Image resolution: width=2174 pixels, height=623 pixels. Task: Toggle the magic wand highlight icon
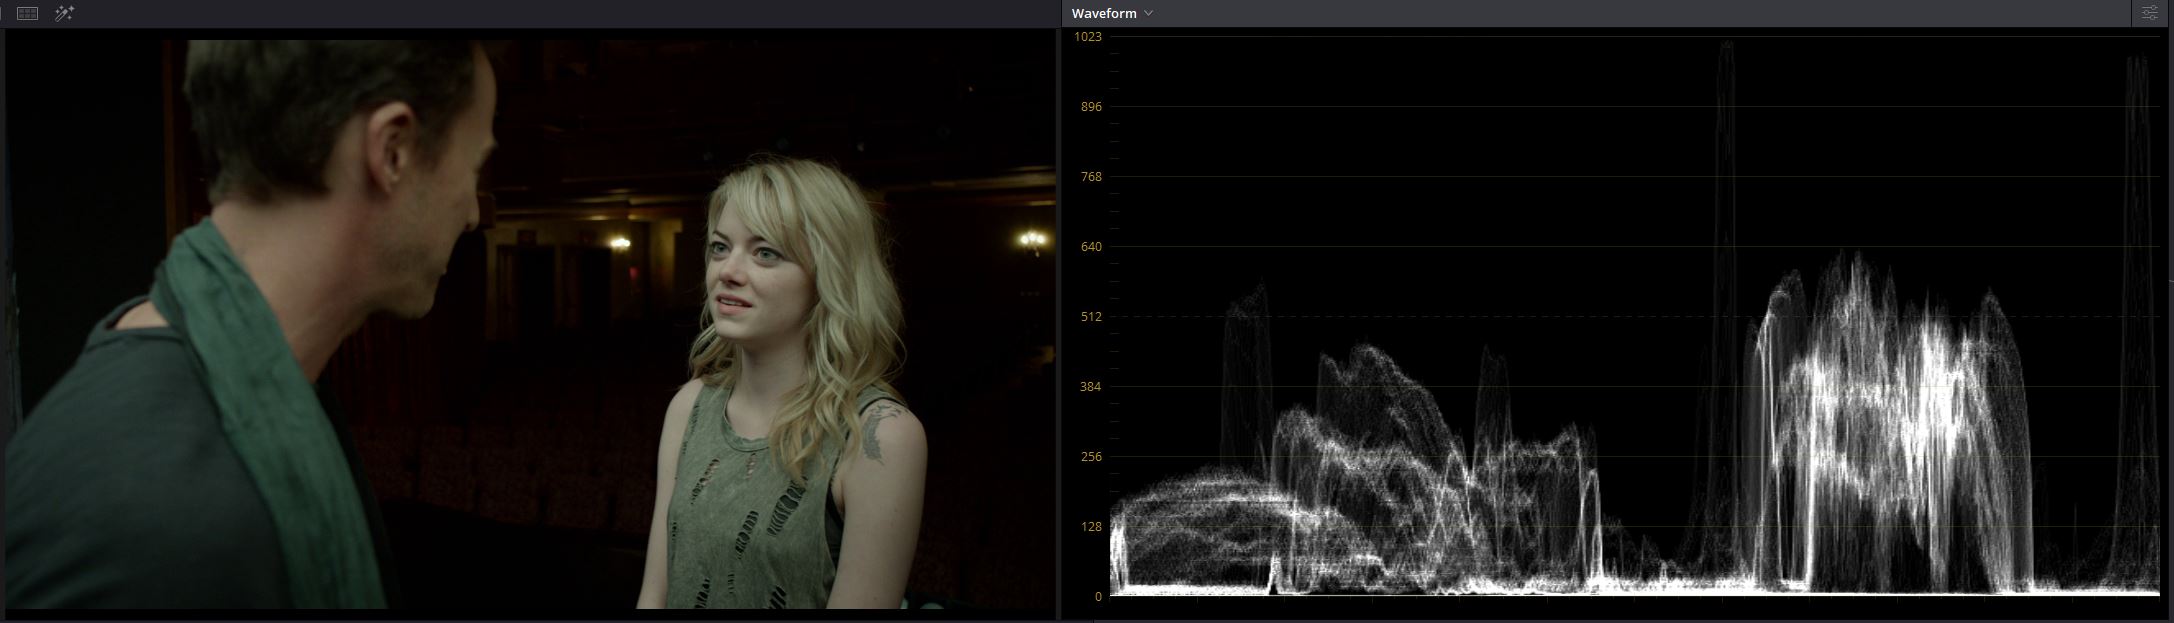[64, 13]
